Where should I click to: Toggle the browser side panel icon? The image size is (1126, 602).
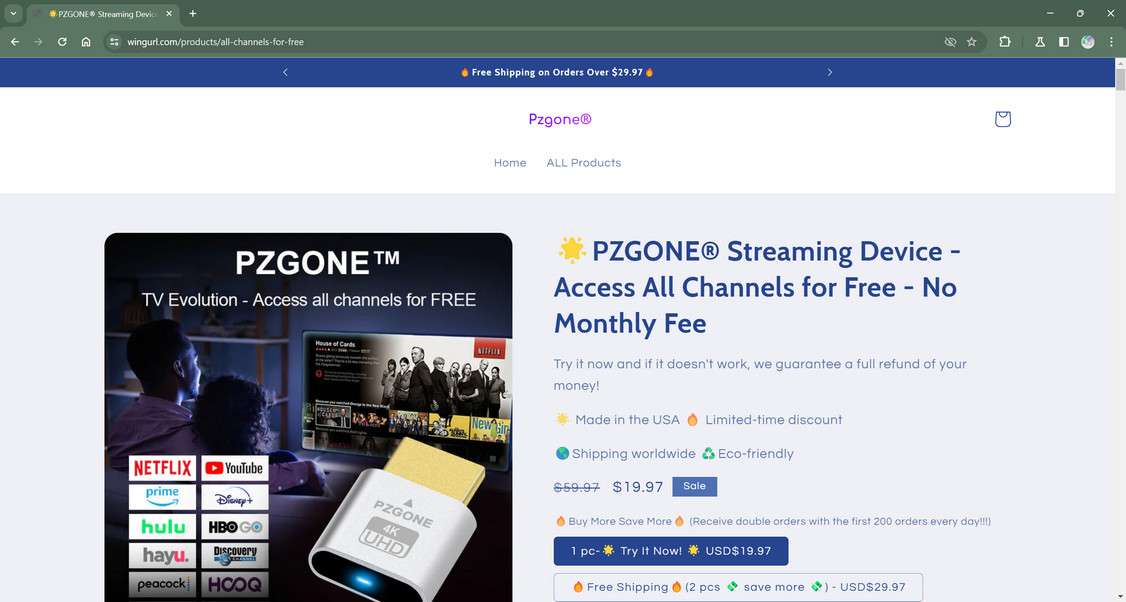[x=1064, y=42]
